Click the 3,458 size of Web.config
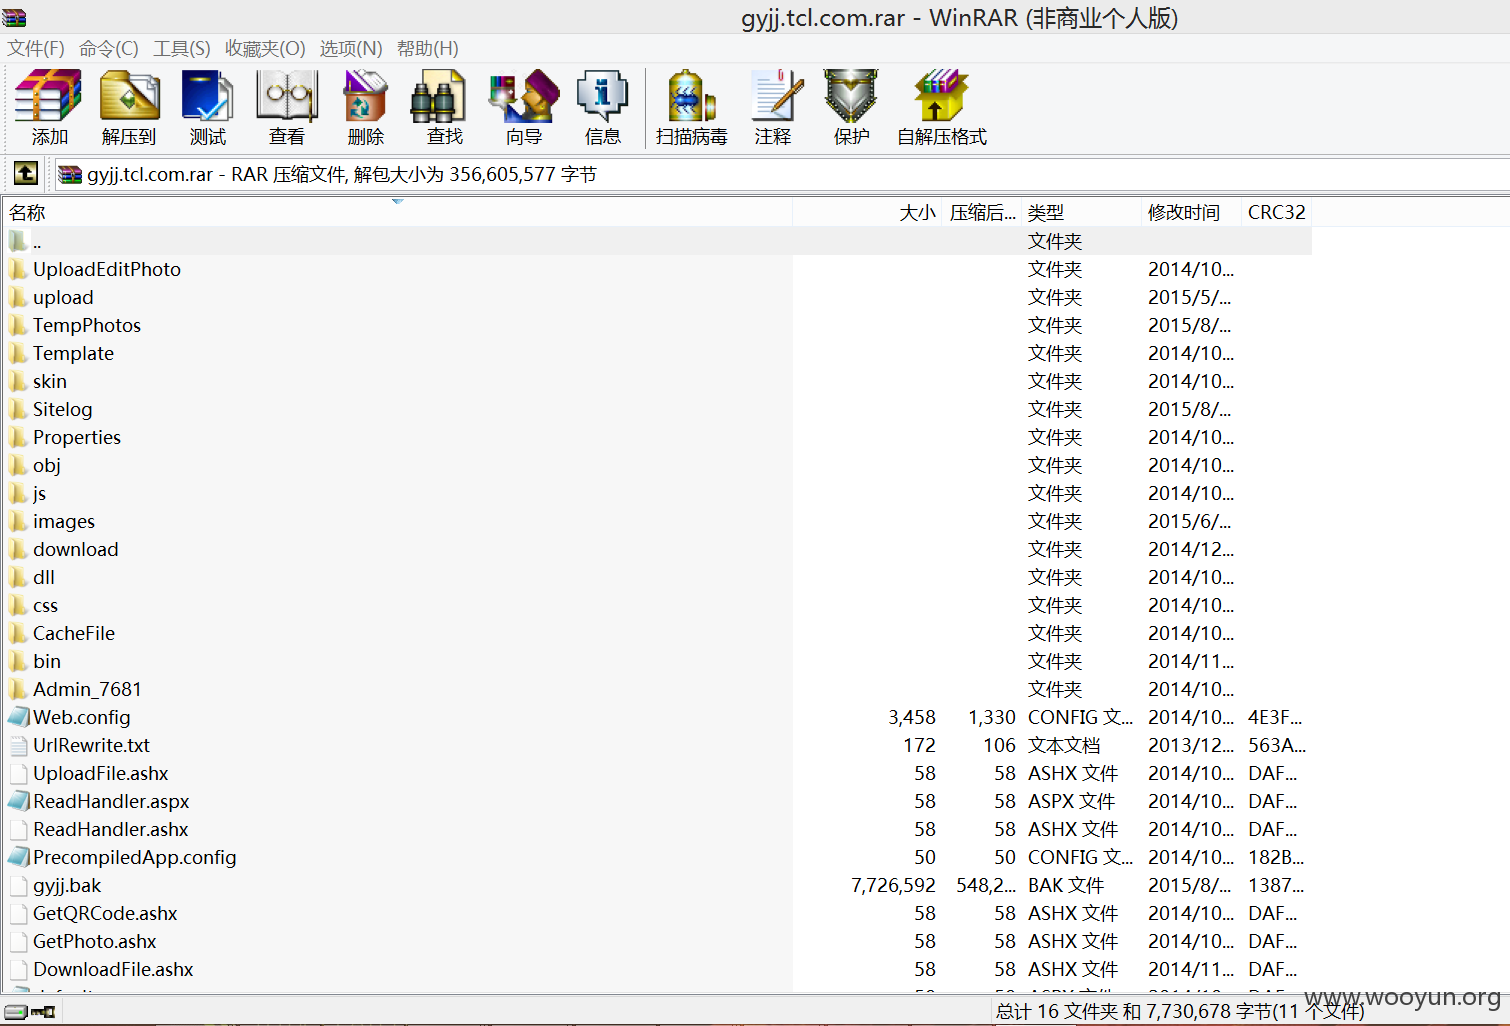 pyautogui.click(x=912, y=717)
